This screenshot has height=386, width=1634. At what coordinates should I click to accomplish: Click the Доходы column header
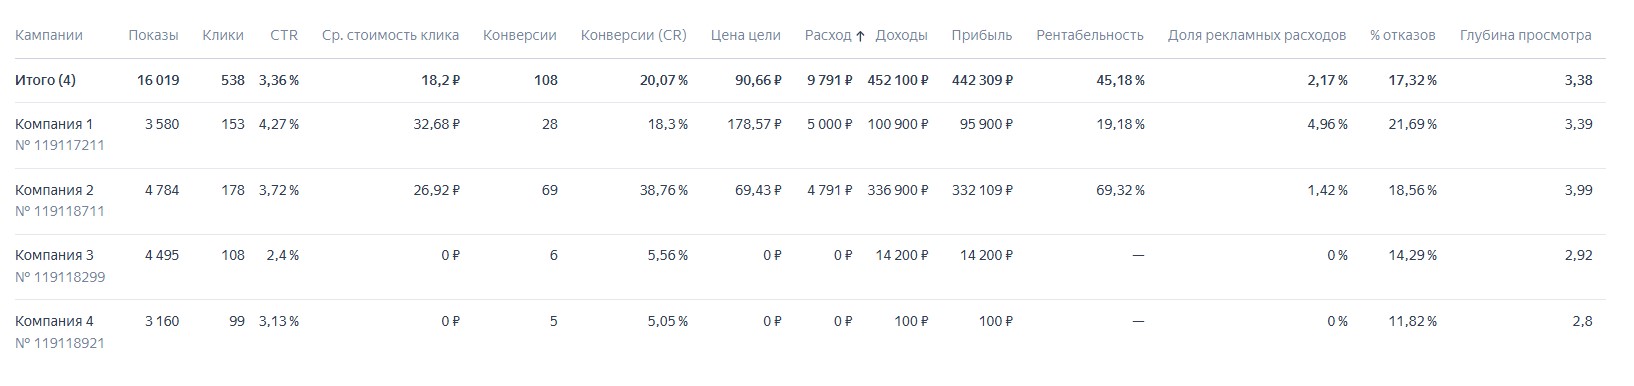click(x=901, y=35)
